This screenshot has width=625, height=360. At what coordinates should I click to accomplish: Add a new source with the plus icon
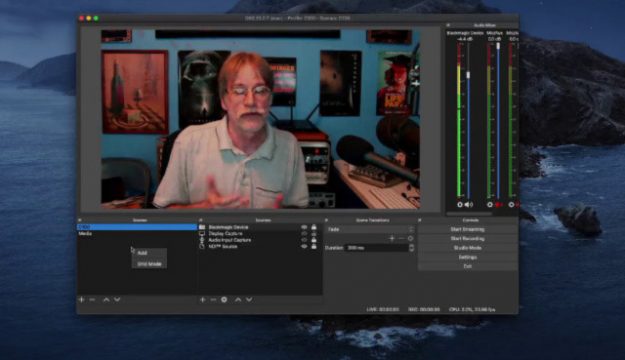pos(202,299)
